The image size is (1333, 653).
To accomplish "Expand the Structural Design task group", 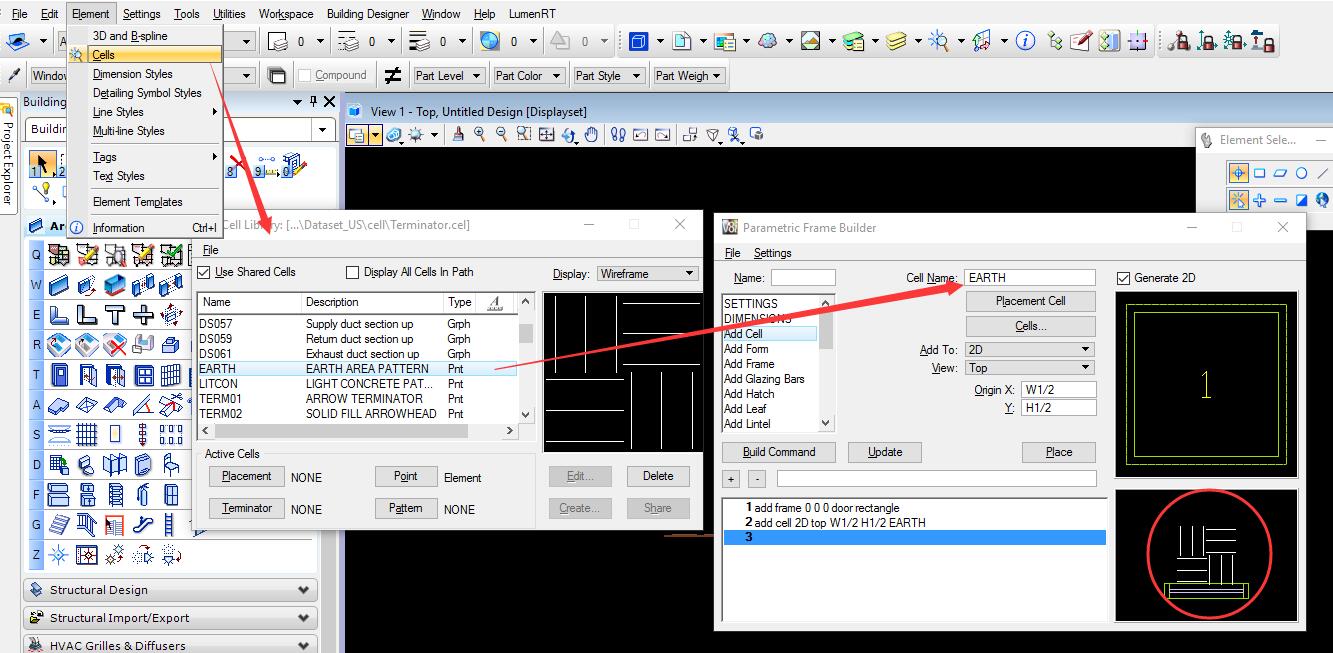I will click(170, 590).
